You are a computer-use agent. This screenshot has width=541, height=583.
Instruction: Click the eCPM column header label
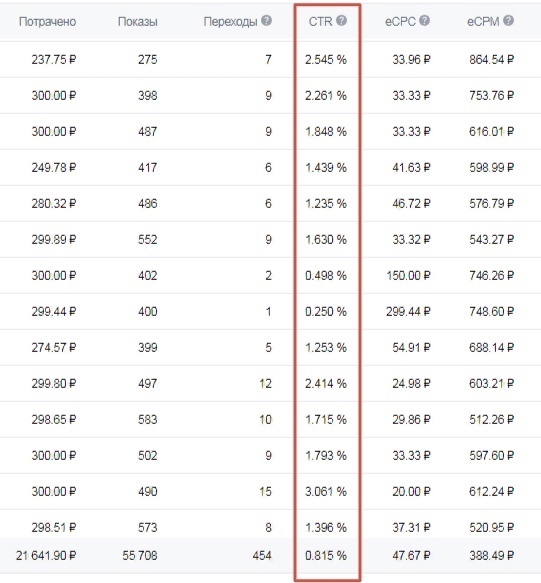(x=483, y=22)
